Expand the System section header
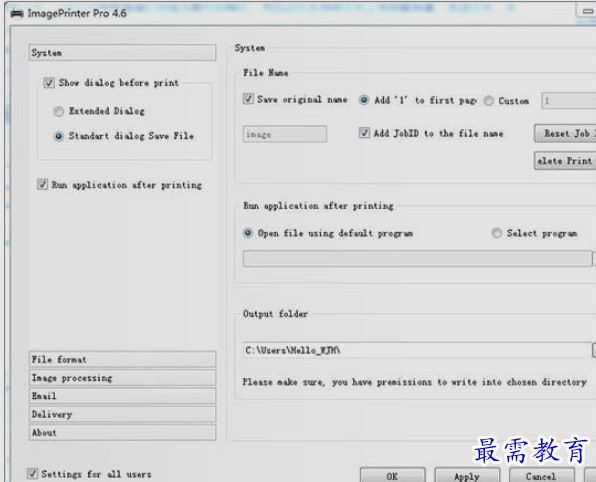Image resolution: width=596 pixels, height=482 pixels. coord(122,52)
